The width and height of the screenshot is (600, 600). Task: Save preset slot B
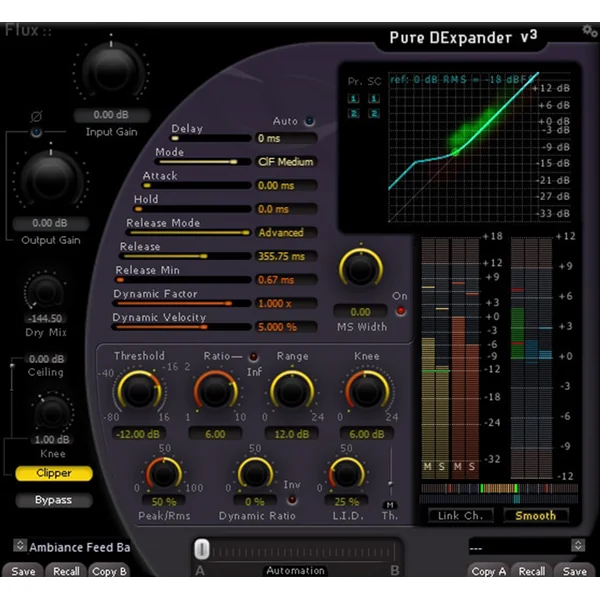point(574,571)
